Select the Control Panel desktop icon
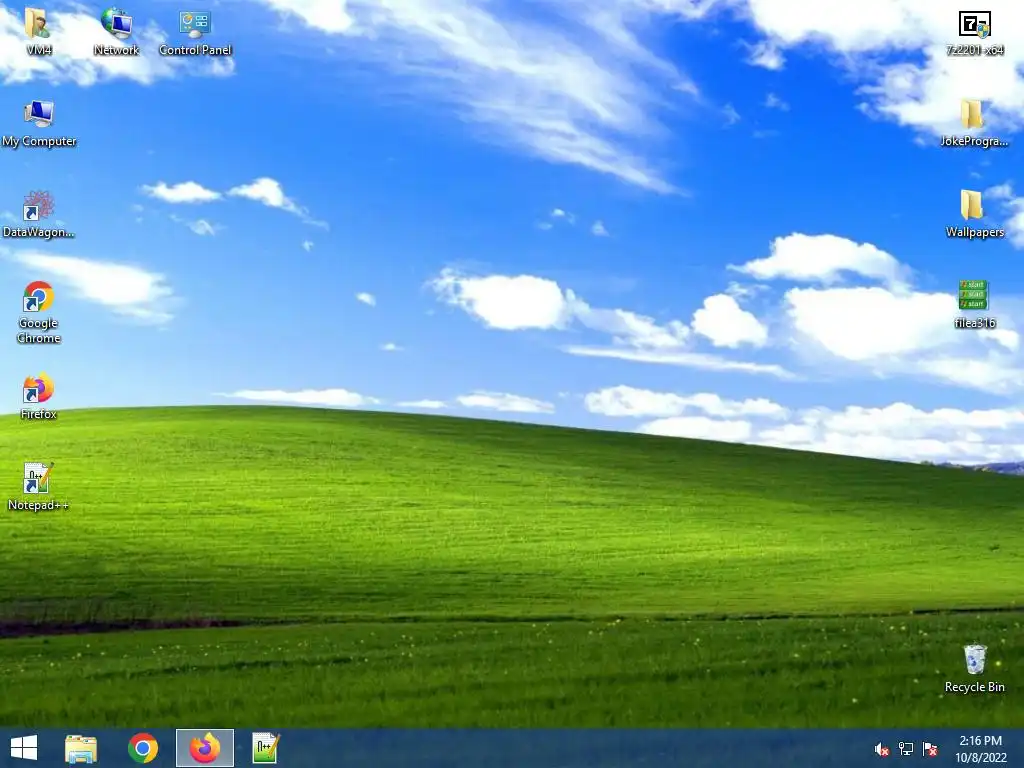Image resolution: width=1024 pixels, height=768 pixels. point(195,24)
